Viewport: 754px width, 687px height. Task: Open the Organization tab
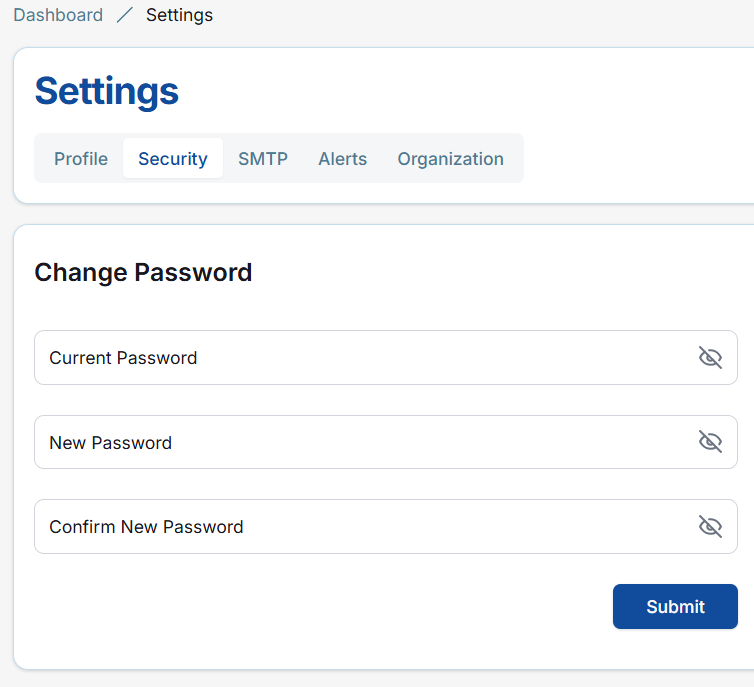[x=450, y=159]
